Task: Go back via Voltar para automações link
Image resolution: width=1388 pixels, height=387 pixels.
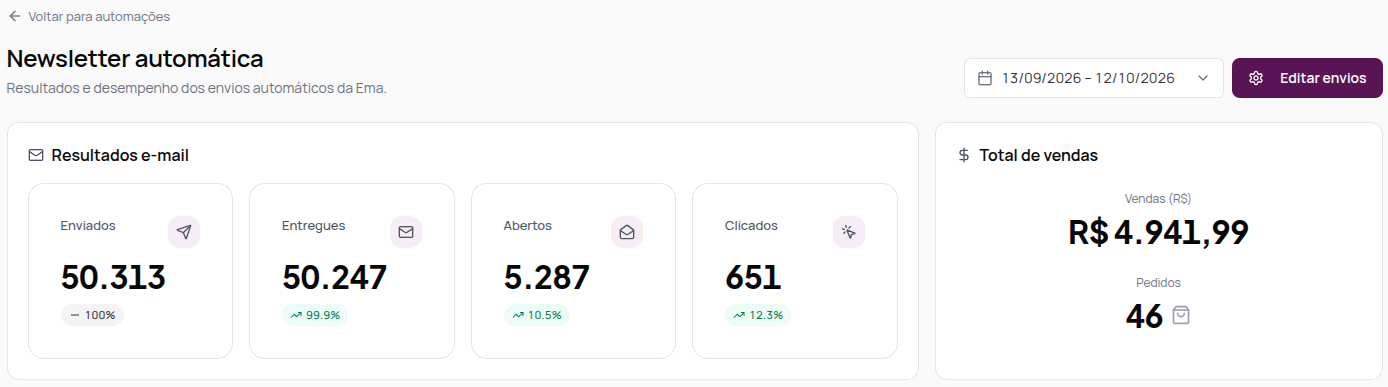Action: [x=88, y=16]
